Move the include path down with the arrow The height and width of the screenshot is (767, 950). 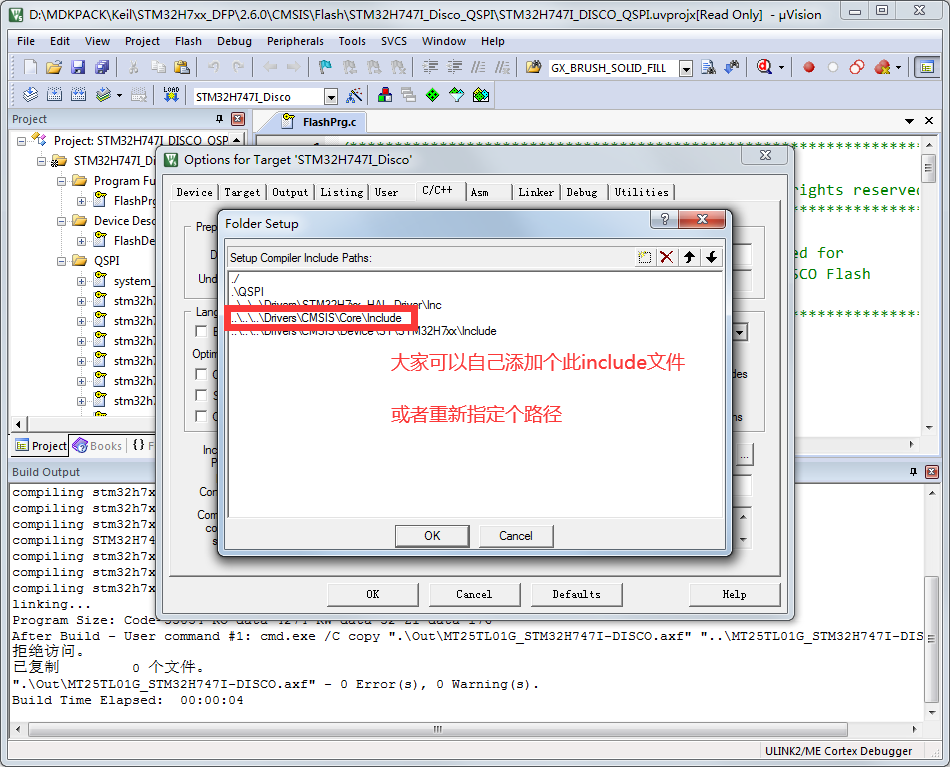point(711,257)
